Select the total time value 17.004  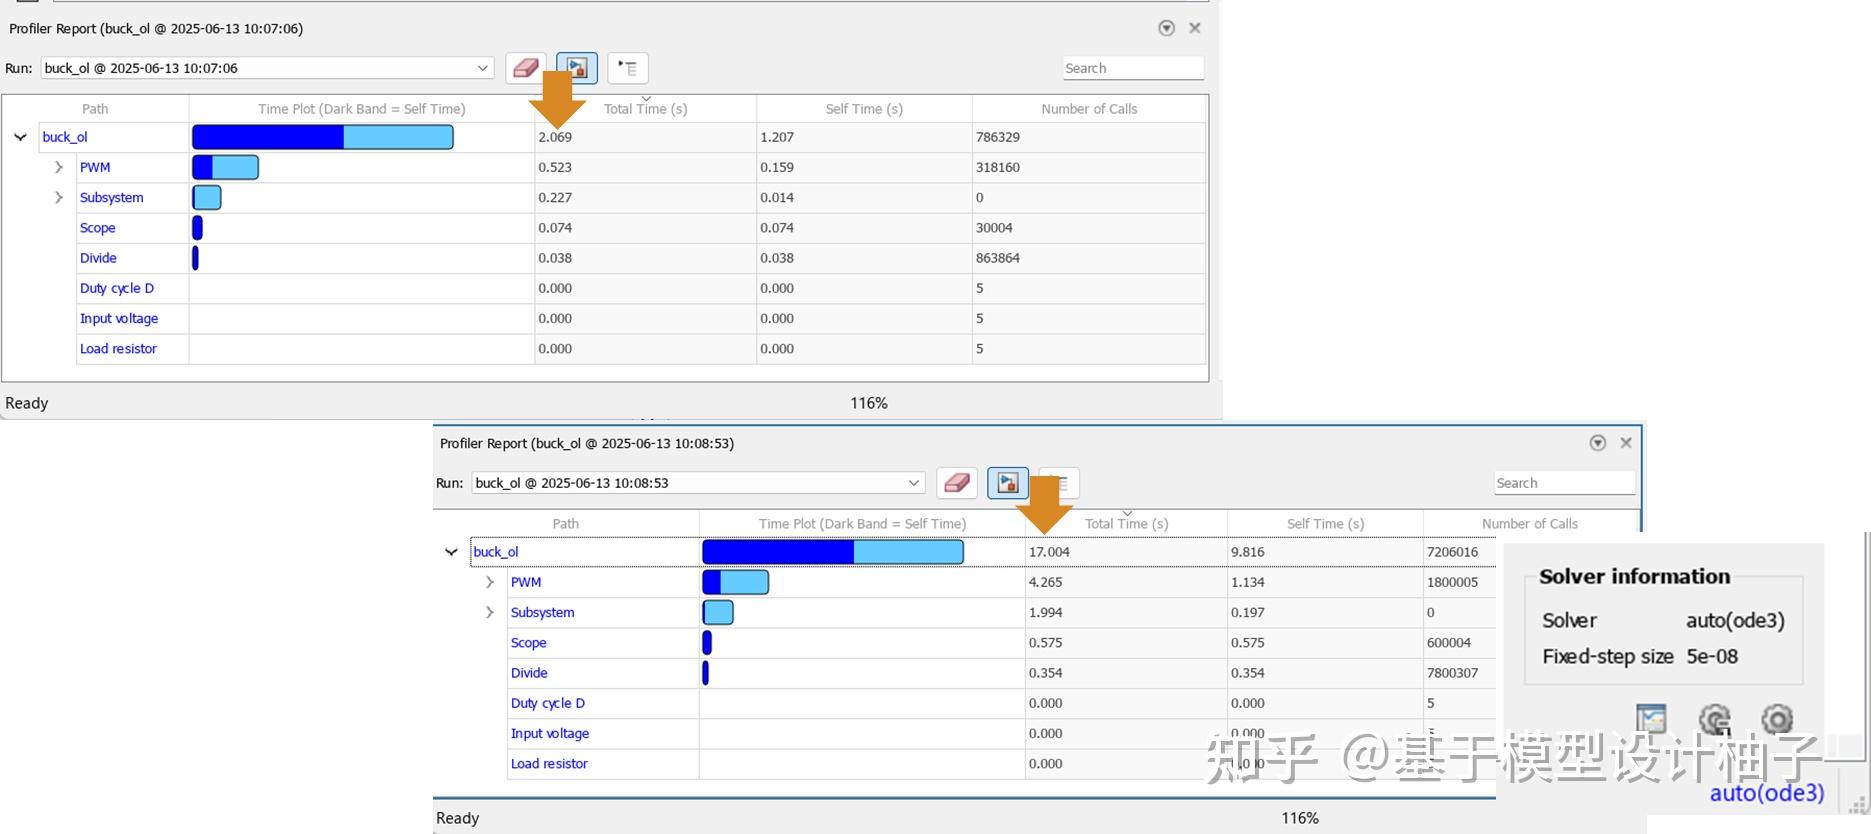(1049, 552)
